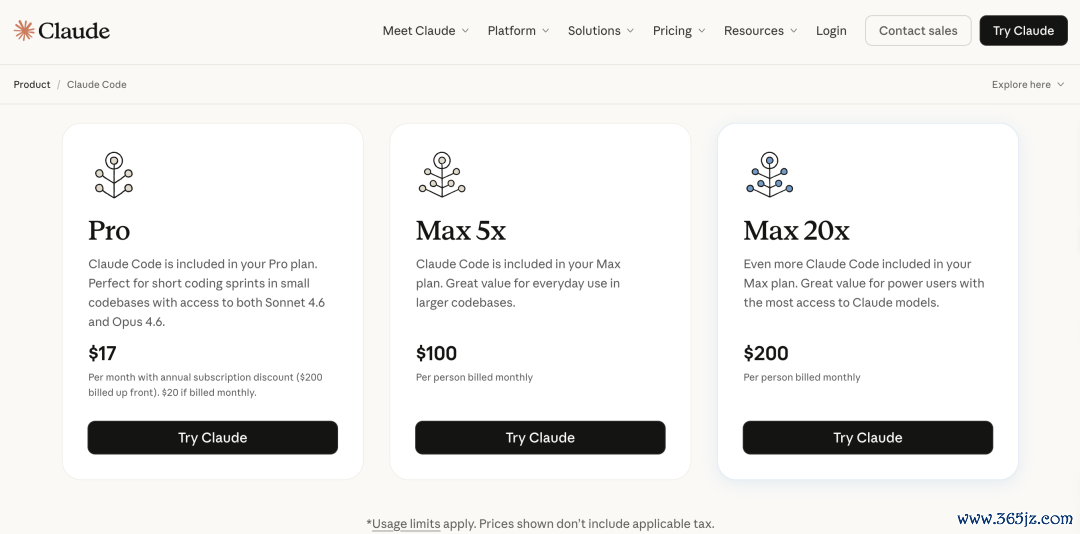Choose Try Claude under the Pro plan
This screenshot has height=534, width=1080.
click(213, 438)
